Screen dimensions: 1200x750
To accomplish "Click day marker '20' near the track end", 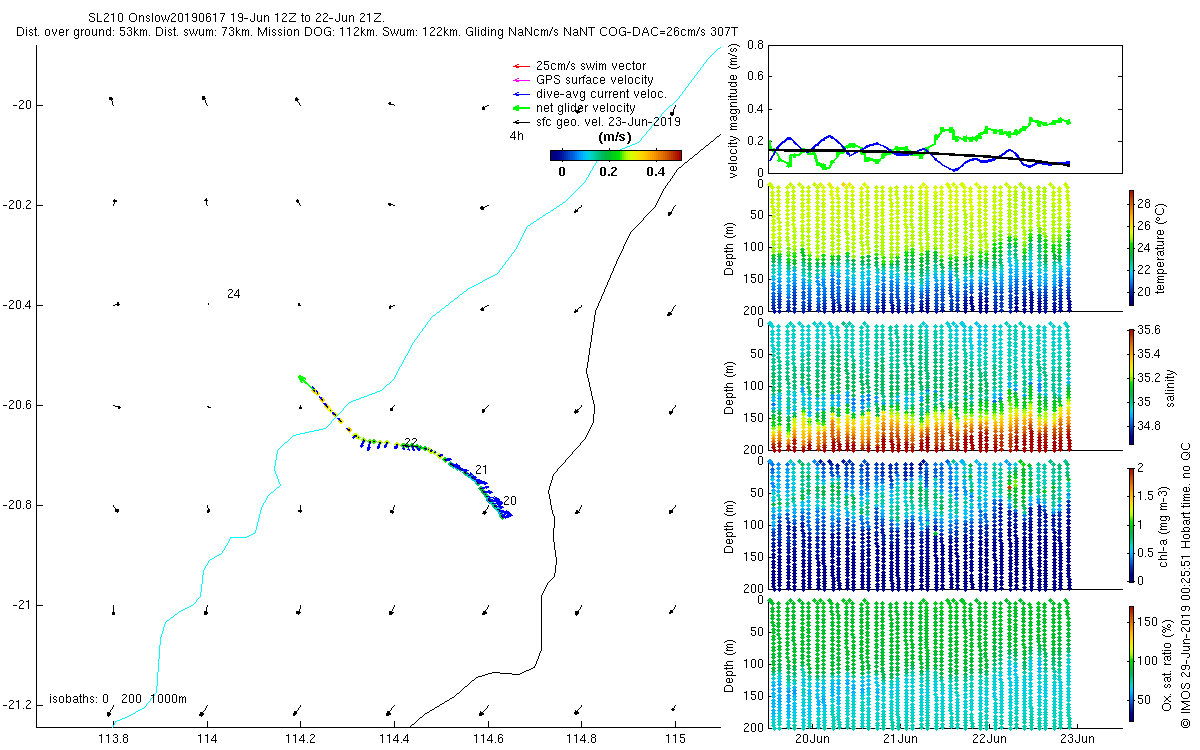I will pyautogui.click(x=510, y=501).
